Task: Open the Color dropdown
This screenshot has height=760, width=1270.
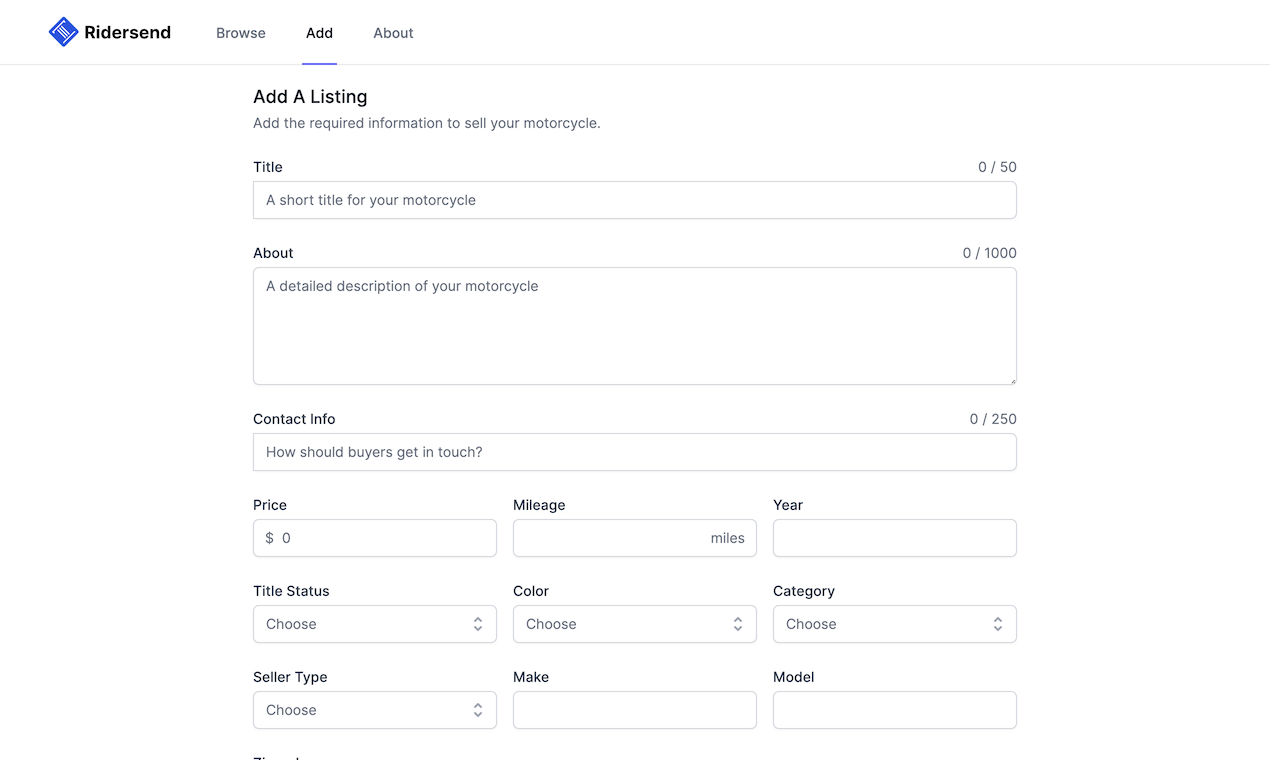Action: coord(635,624)
